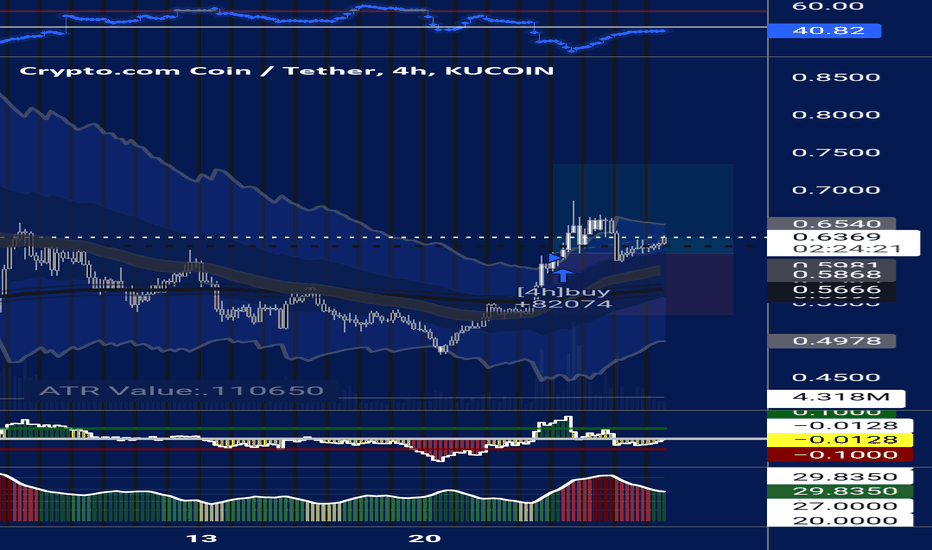The width and height of the screenshot is (932, 550).
Task: Click the blue up-arrow buy signal marker
Action: (562, 275)
